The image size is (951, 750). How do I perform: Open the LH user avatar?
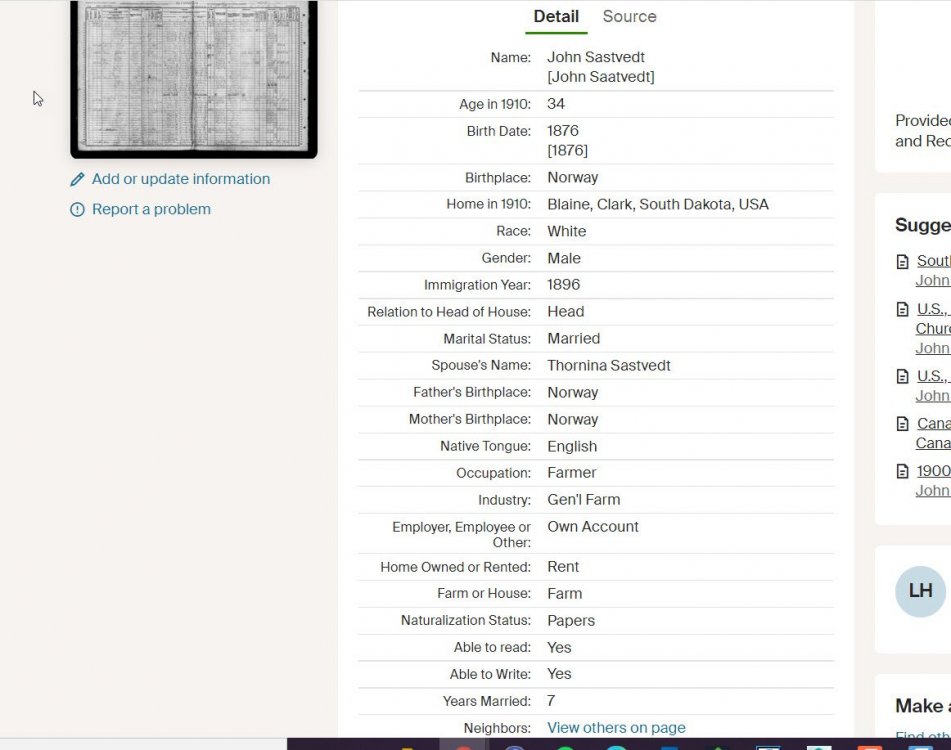point(920,591)
